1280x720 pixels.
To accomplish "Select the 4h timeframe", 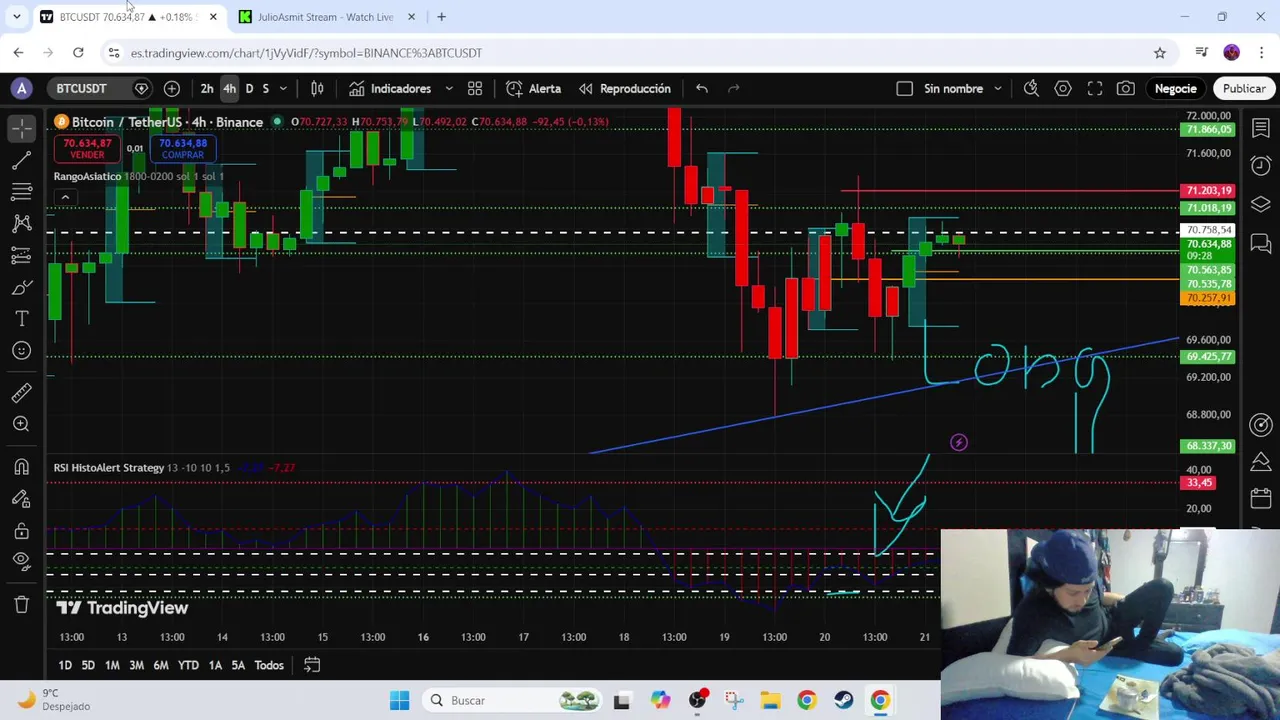I will coord(229,89).
